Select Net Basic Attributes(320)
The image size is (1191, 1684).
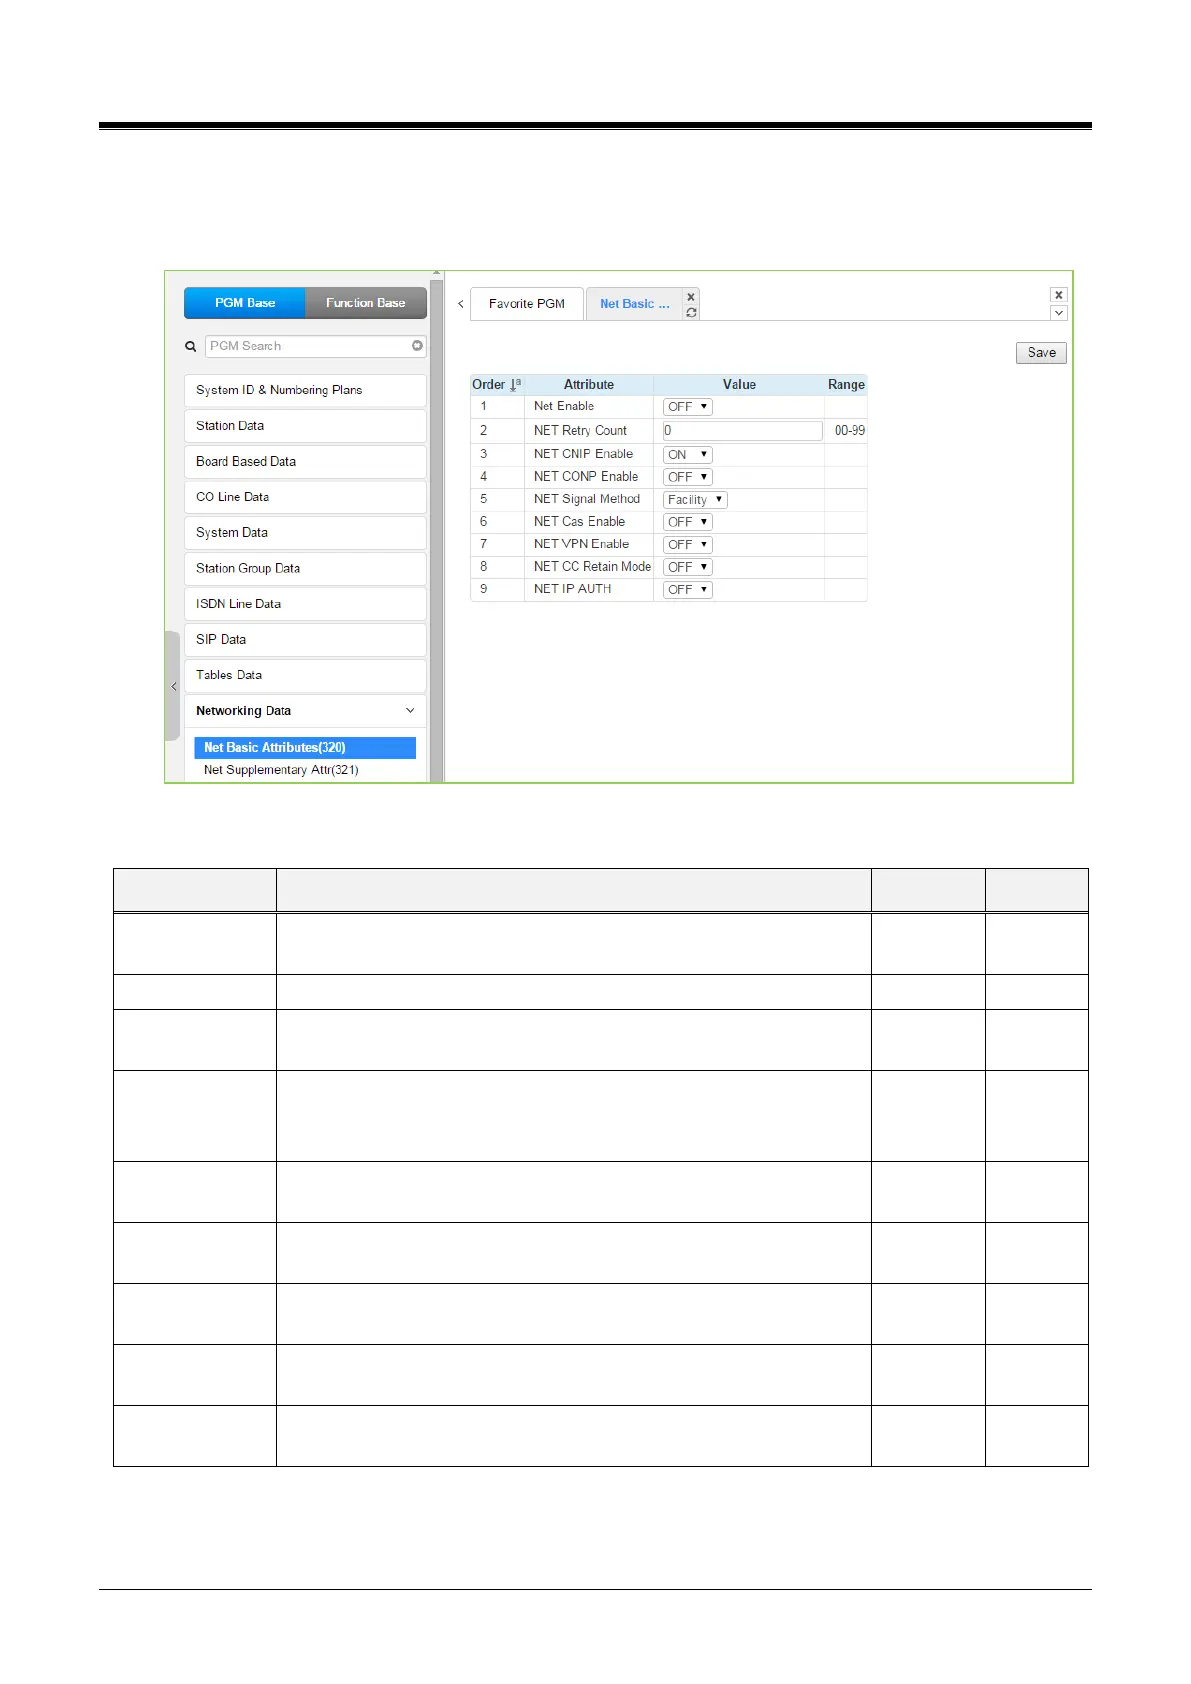pyautogui.click(x=305, y=748)
